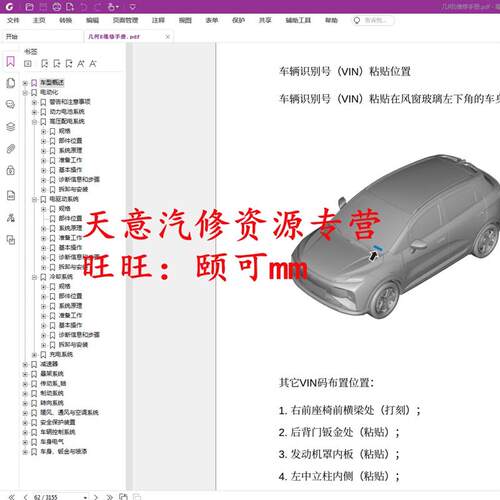Expand the 动力电池系统 bookmark node
The width and height of the screenshot is (500, 500).
(x=34, y=112)
